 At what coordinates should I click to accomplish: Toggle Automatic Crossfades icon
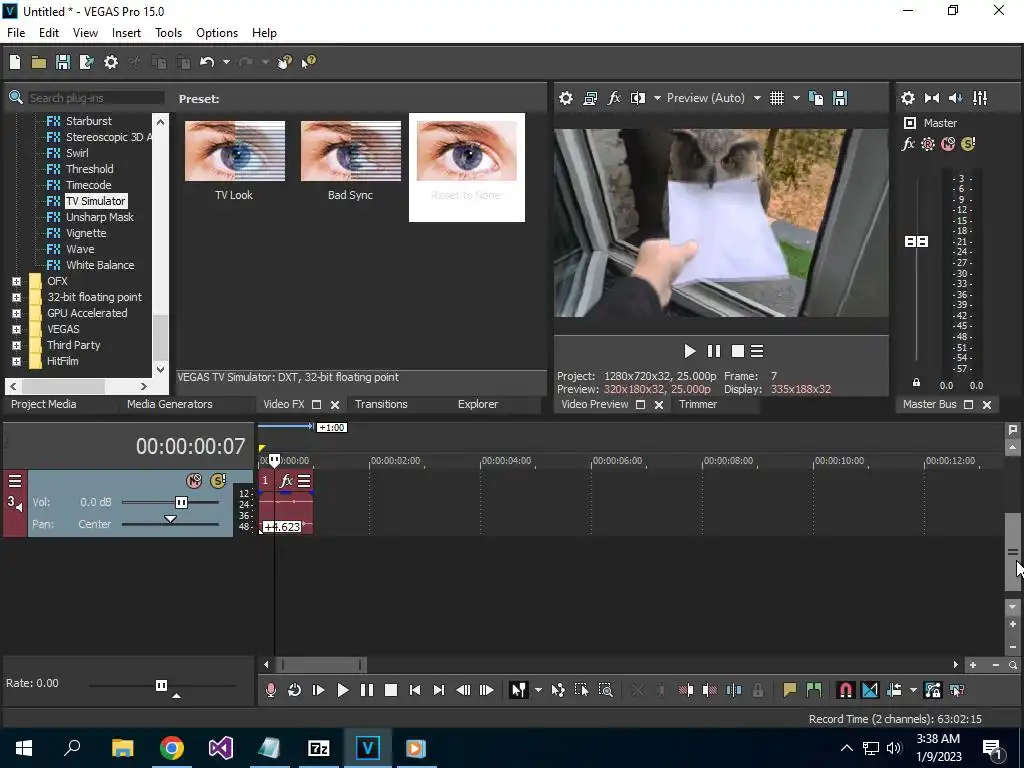tap(870, 690)
